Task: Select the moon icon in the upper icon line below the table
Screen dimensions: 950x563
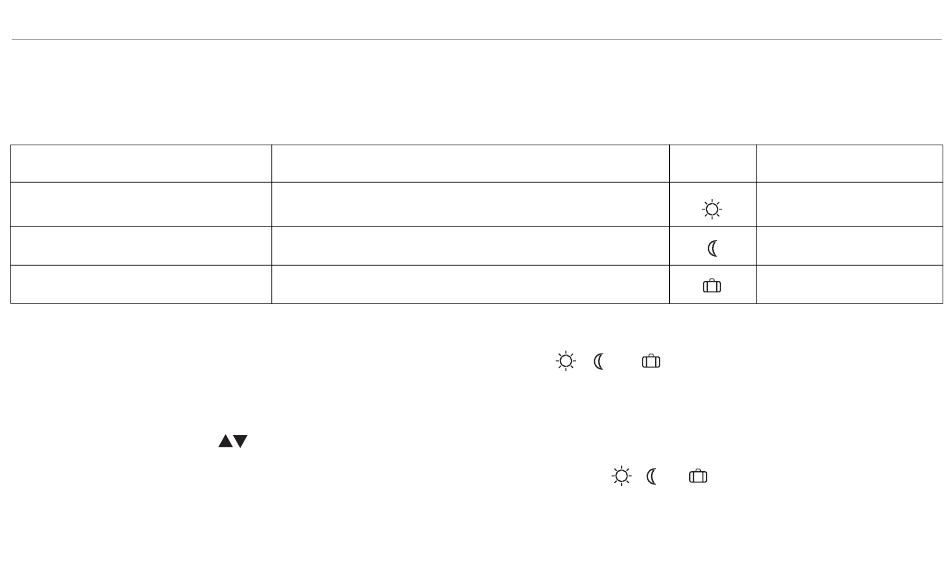Action: pos(599,362)
